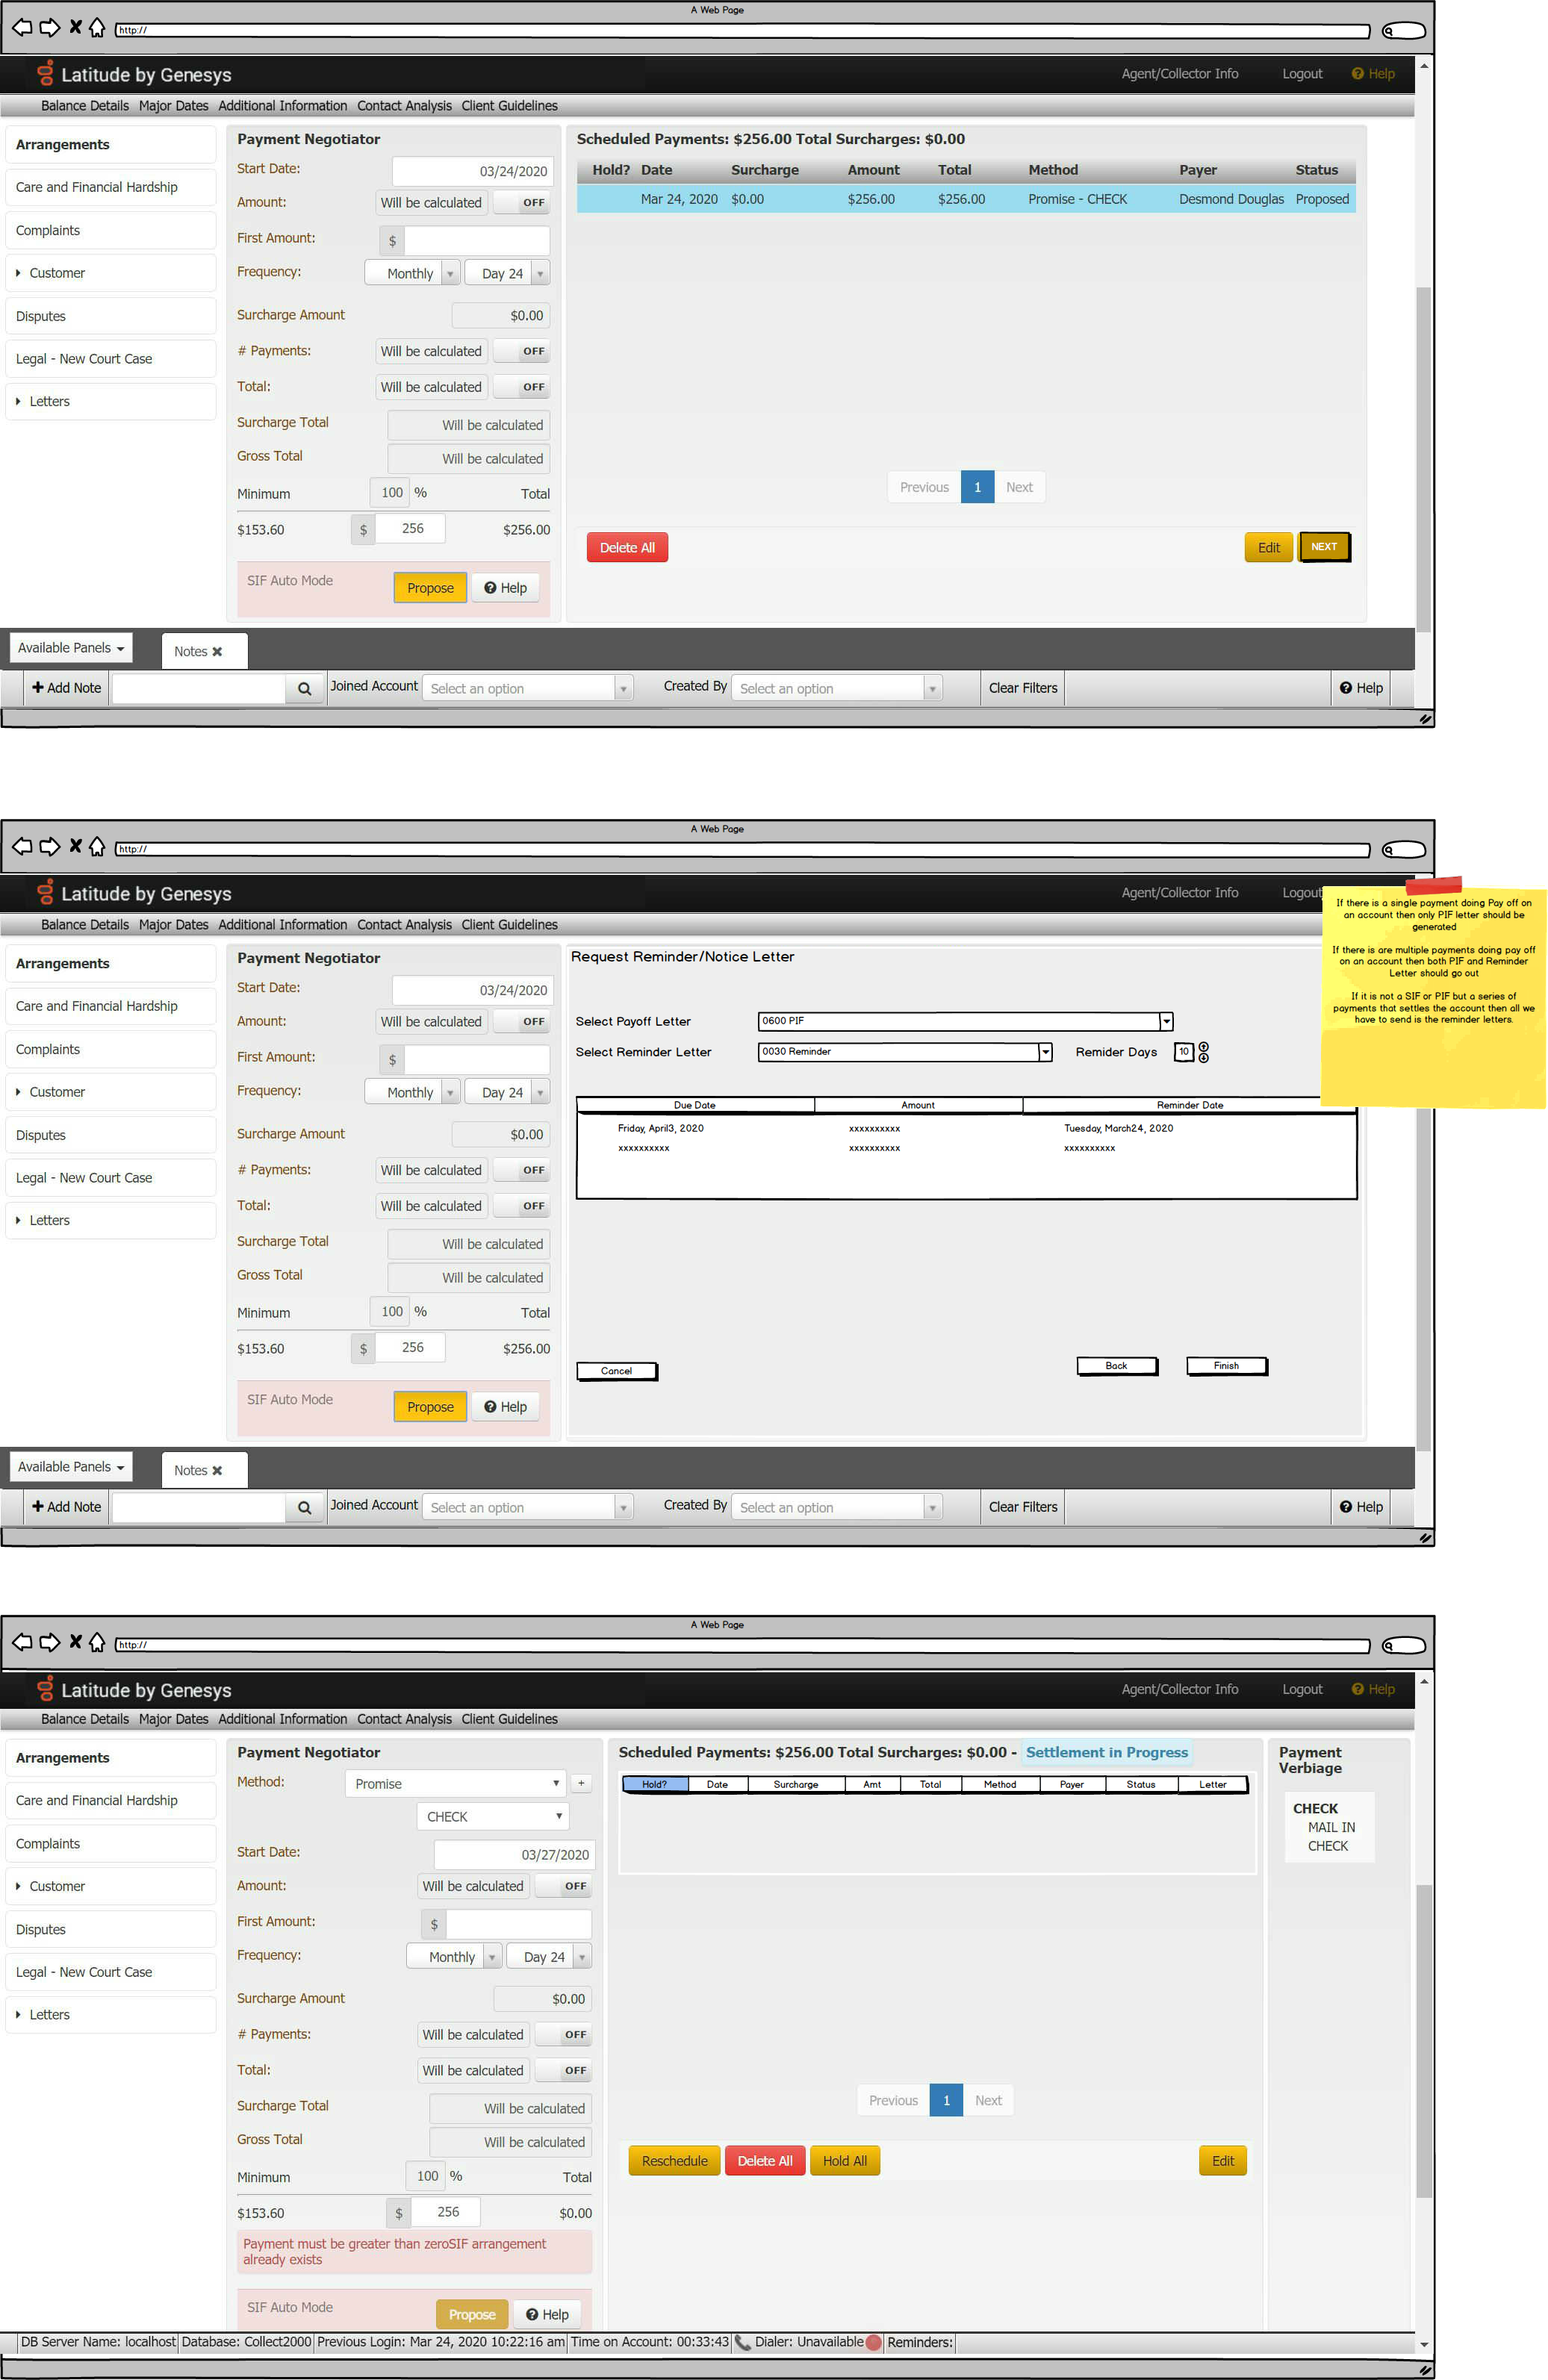The width and height of the screenshot is (1548, 2380).
Task: Click the Start Date field in top negotiator
Action: [x=470, y=171]
